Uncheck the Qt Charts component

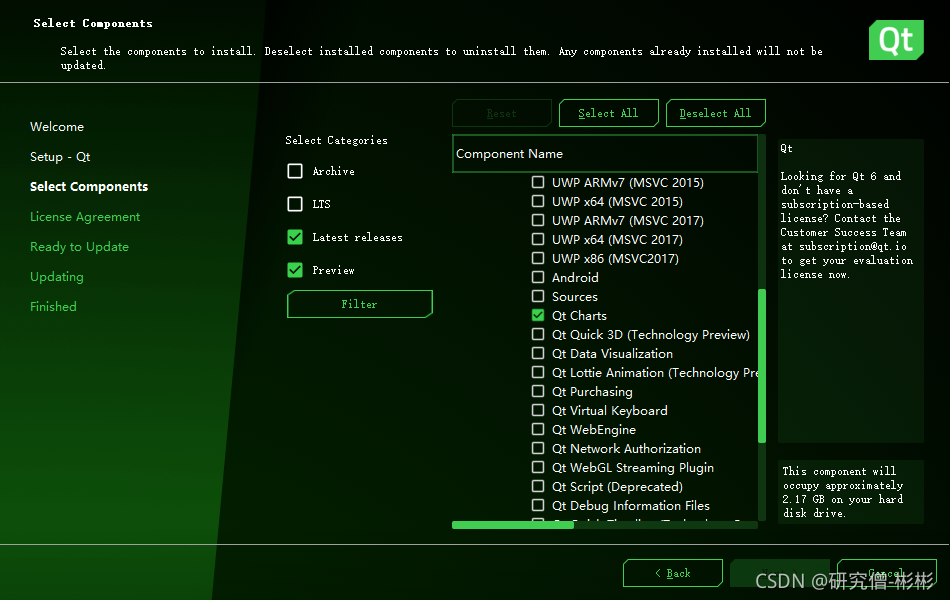pyautogui.click(x=538, y=315)
